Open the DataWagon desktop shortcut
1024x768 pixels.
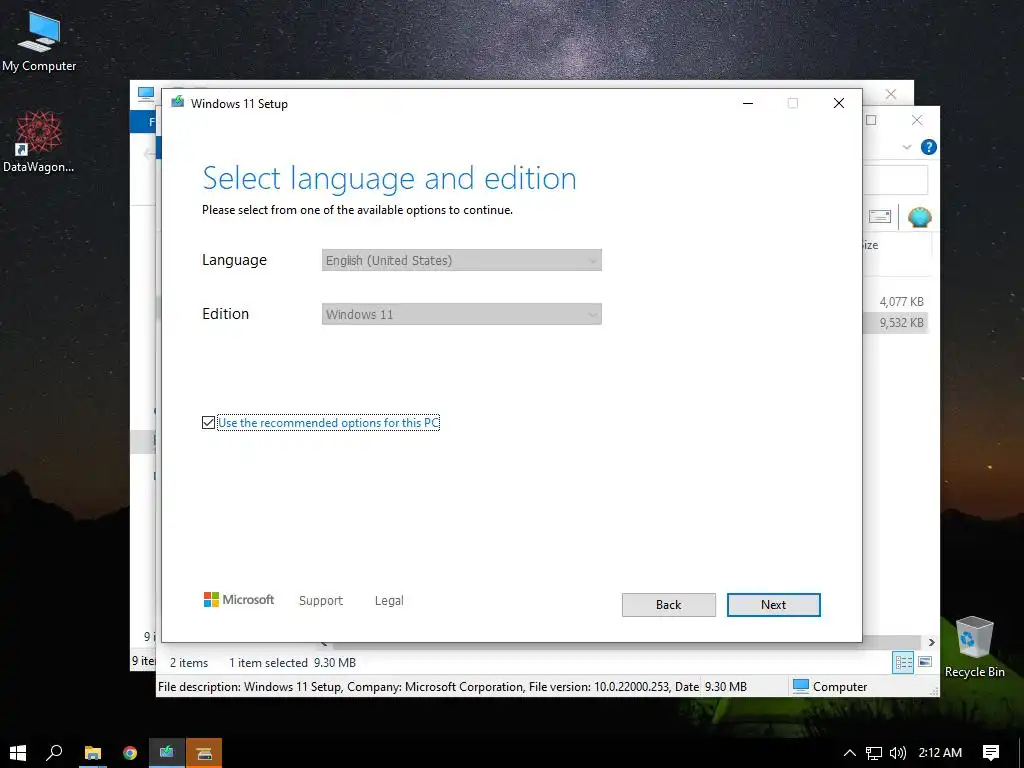tap(39, 142)
